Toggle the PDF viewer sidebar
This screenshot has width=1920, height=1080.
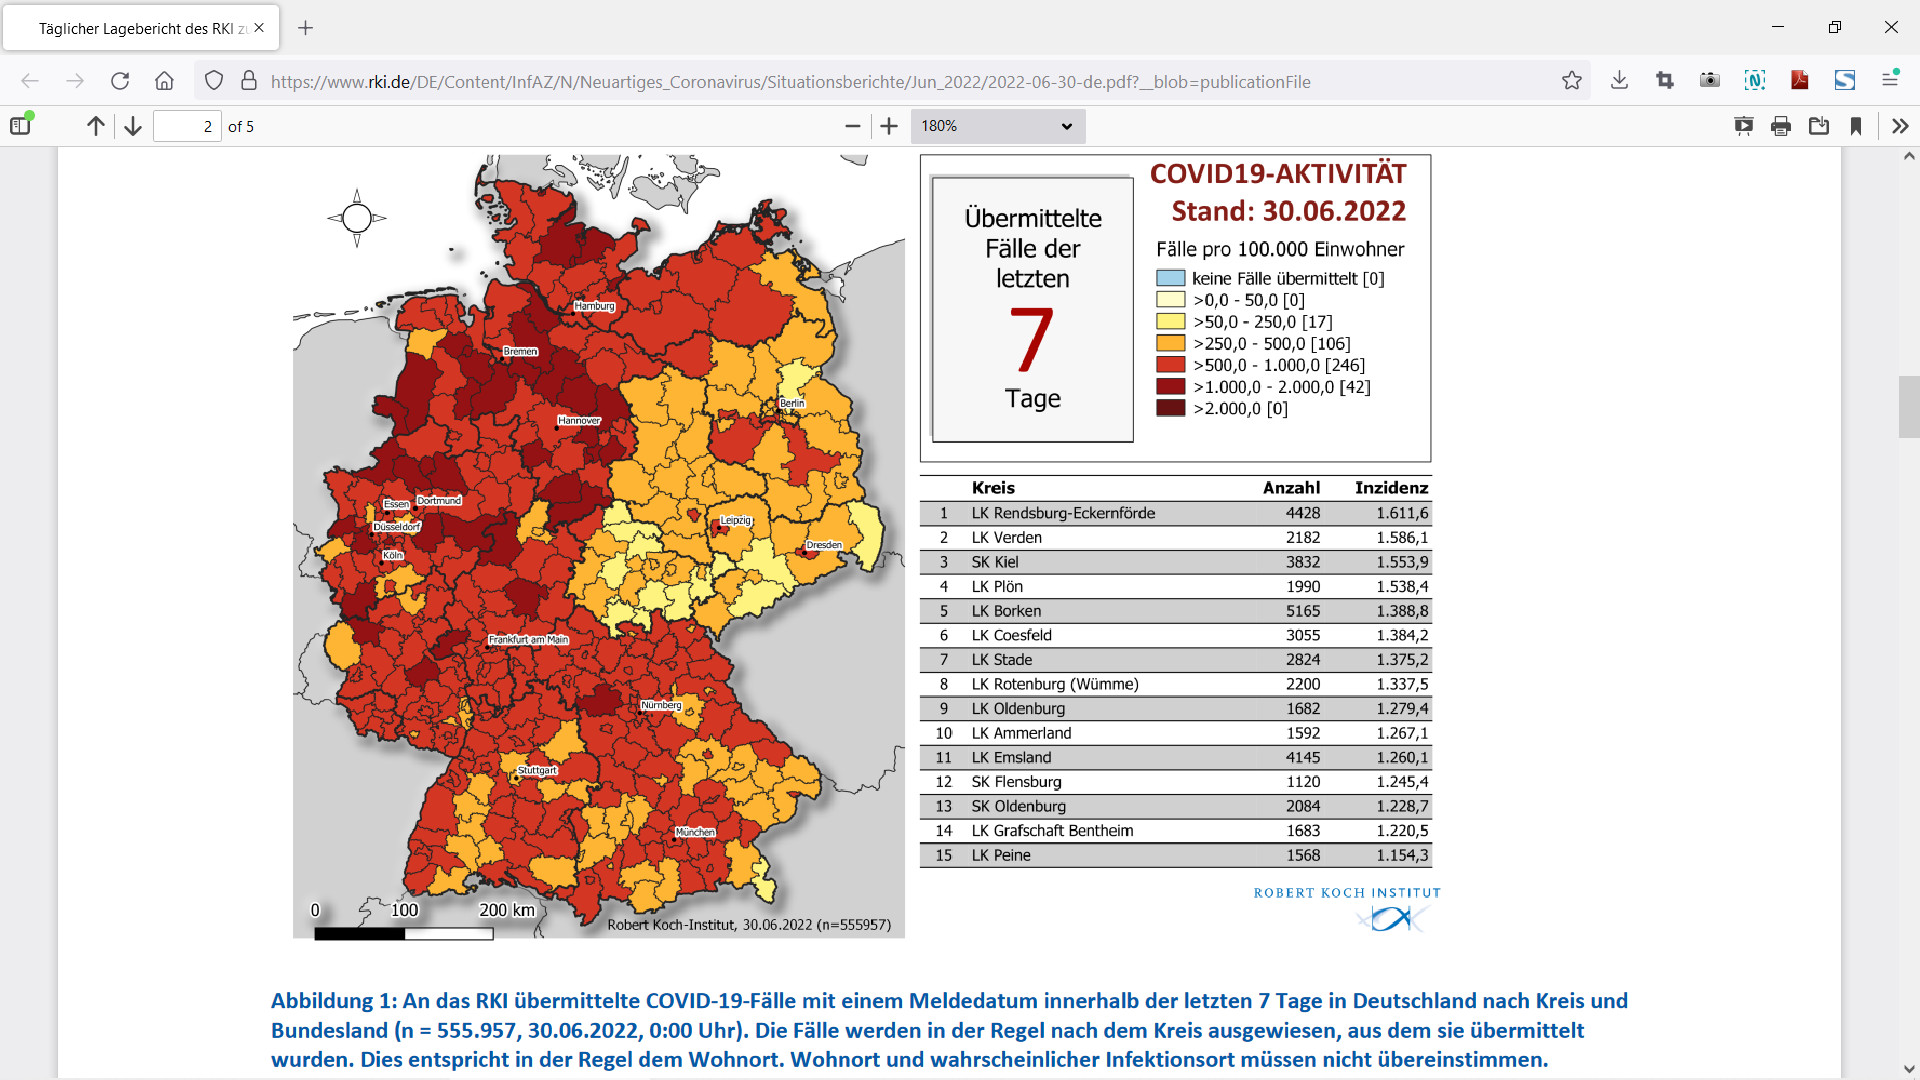pos(20,126)
